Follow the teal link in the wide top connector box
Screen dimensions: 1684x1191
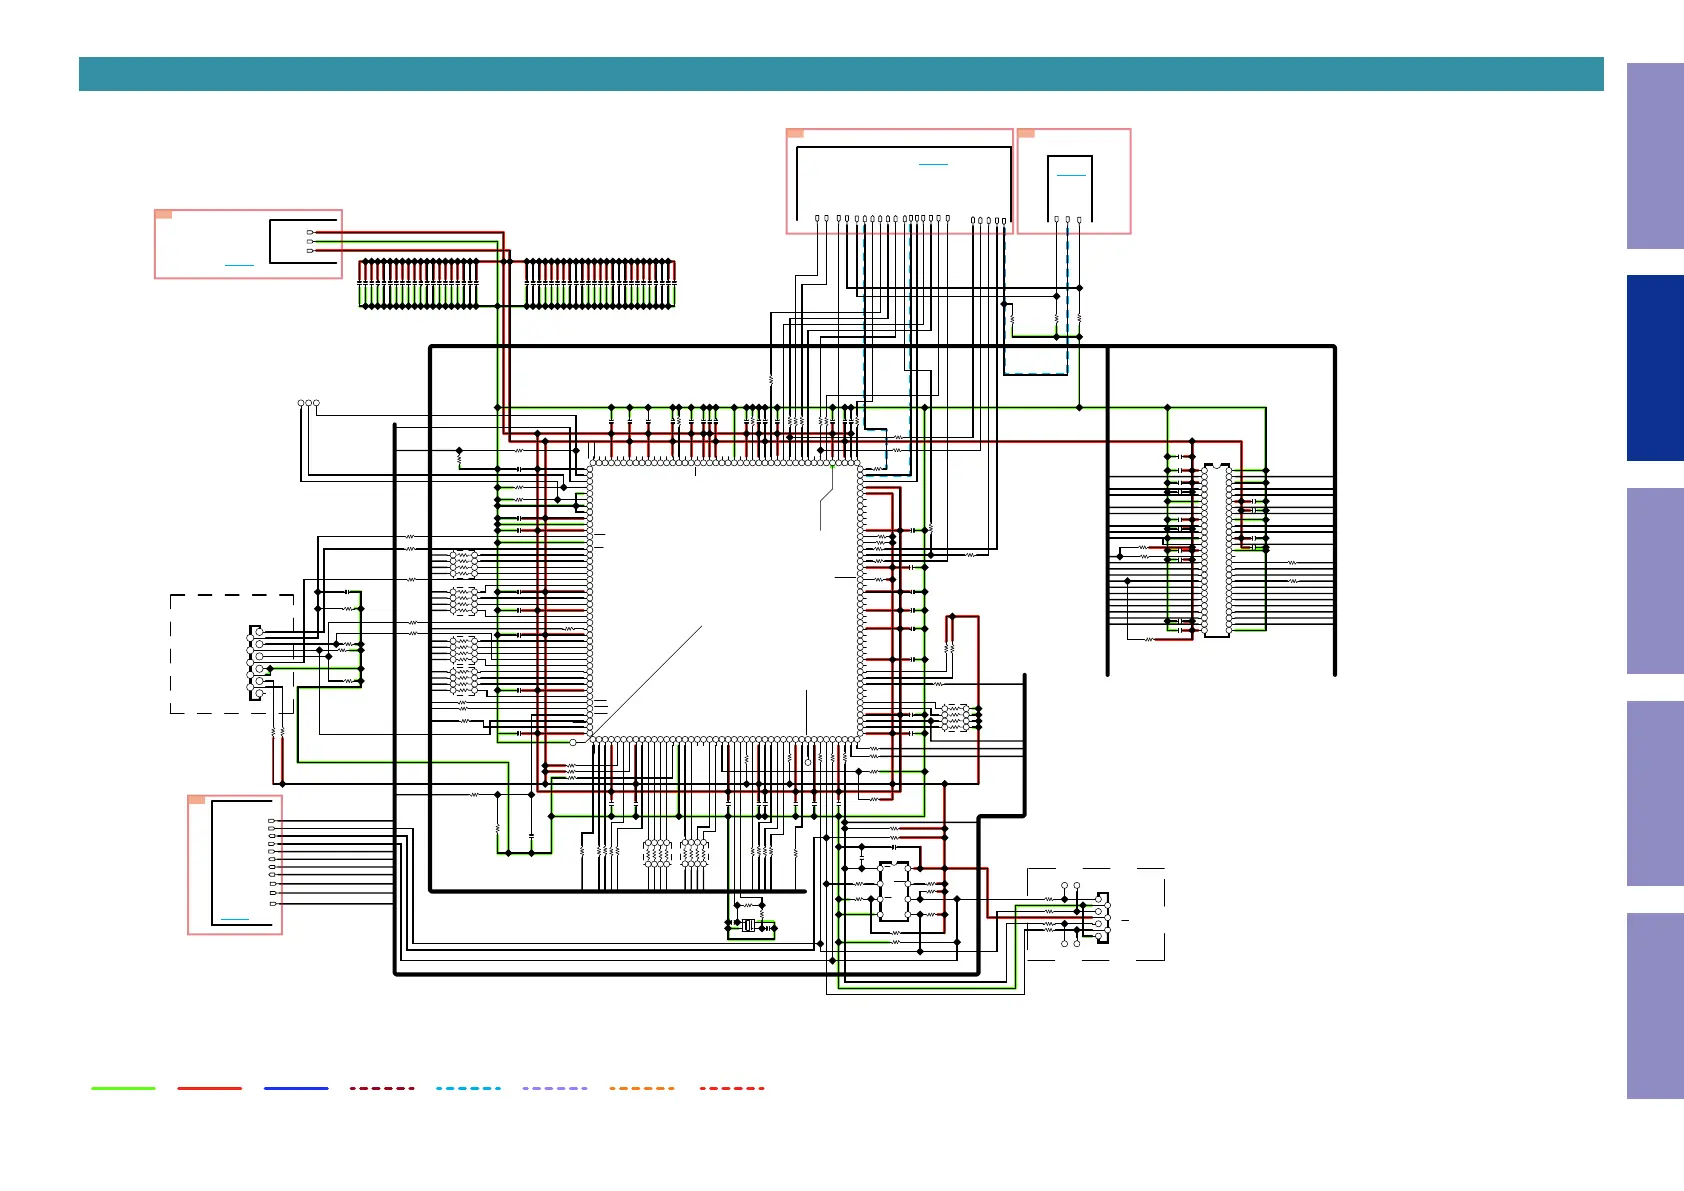point(933,164)
